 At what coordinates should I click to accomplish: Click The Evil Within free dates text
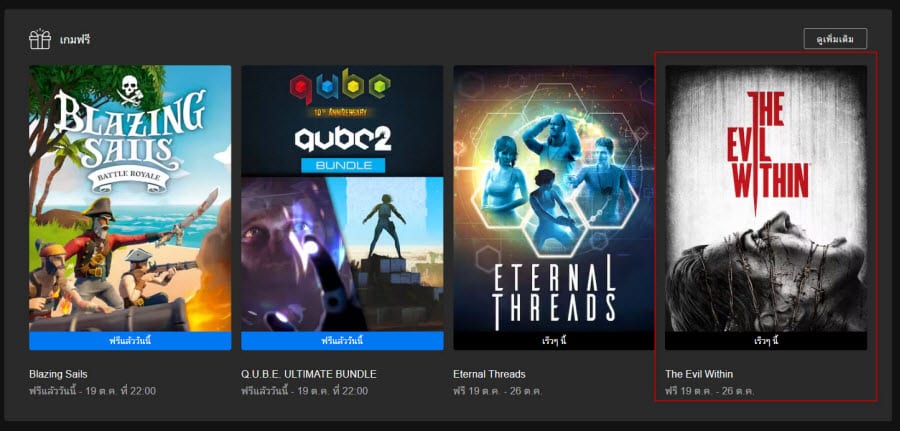[709, 391]
